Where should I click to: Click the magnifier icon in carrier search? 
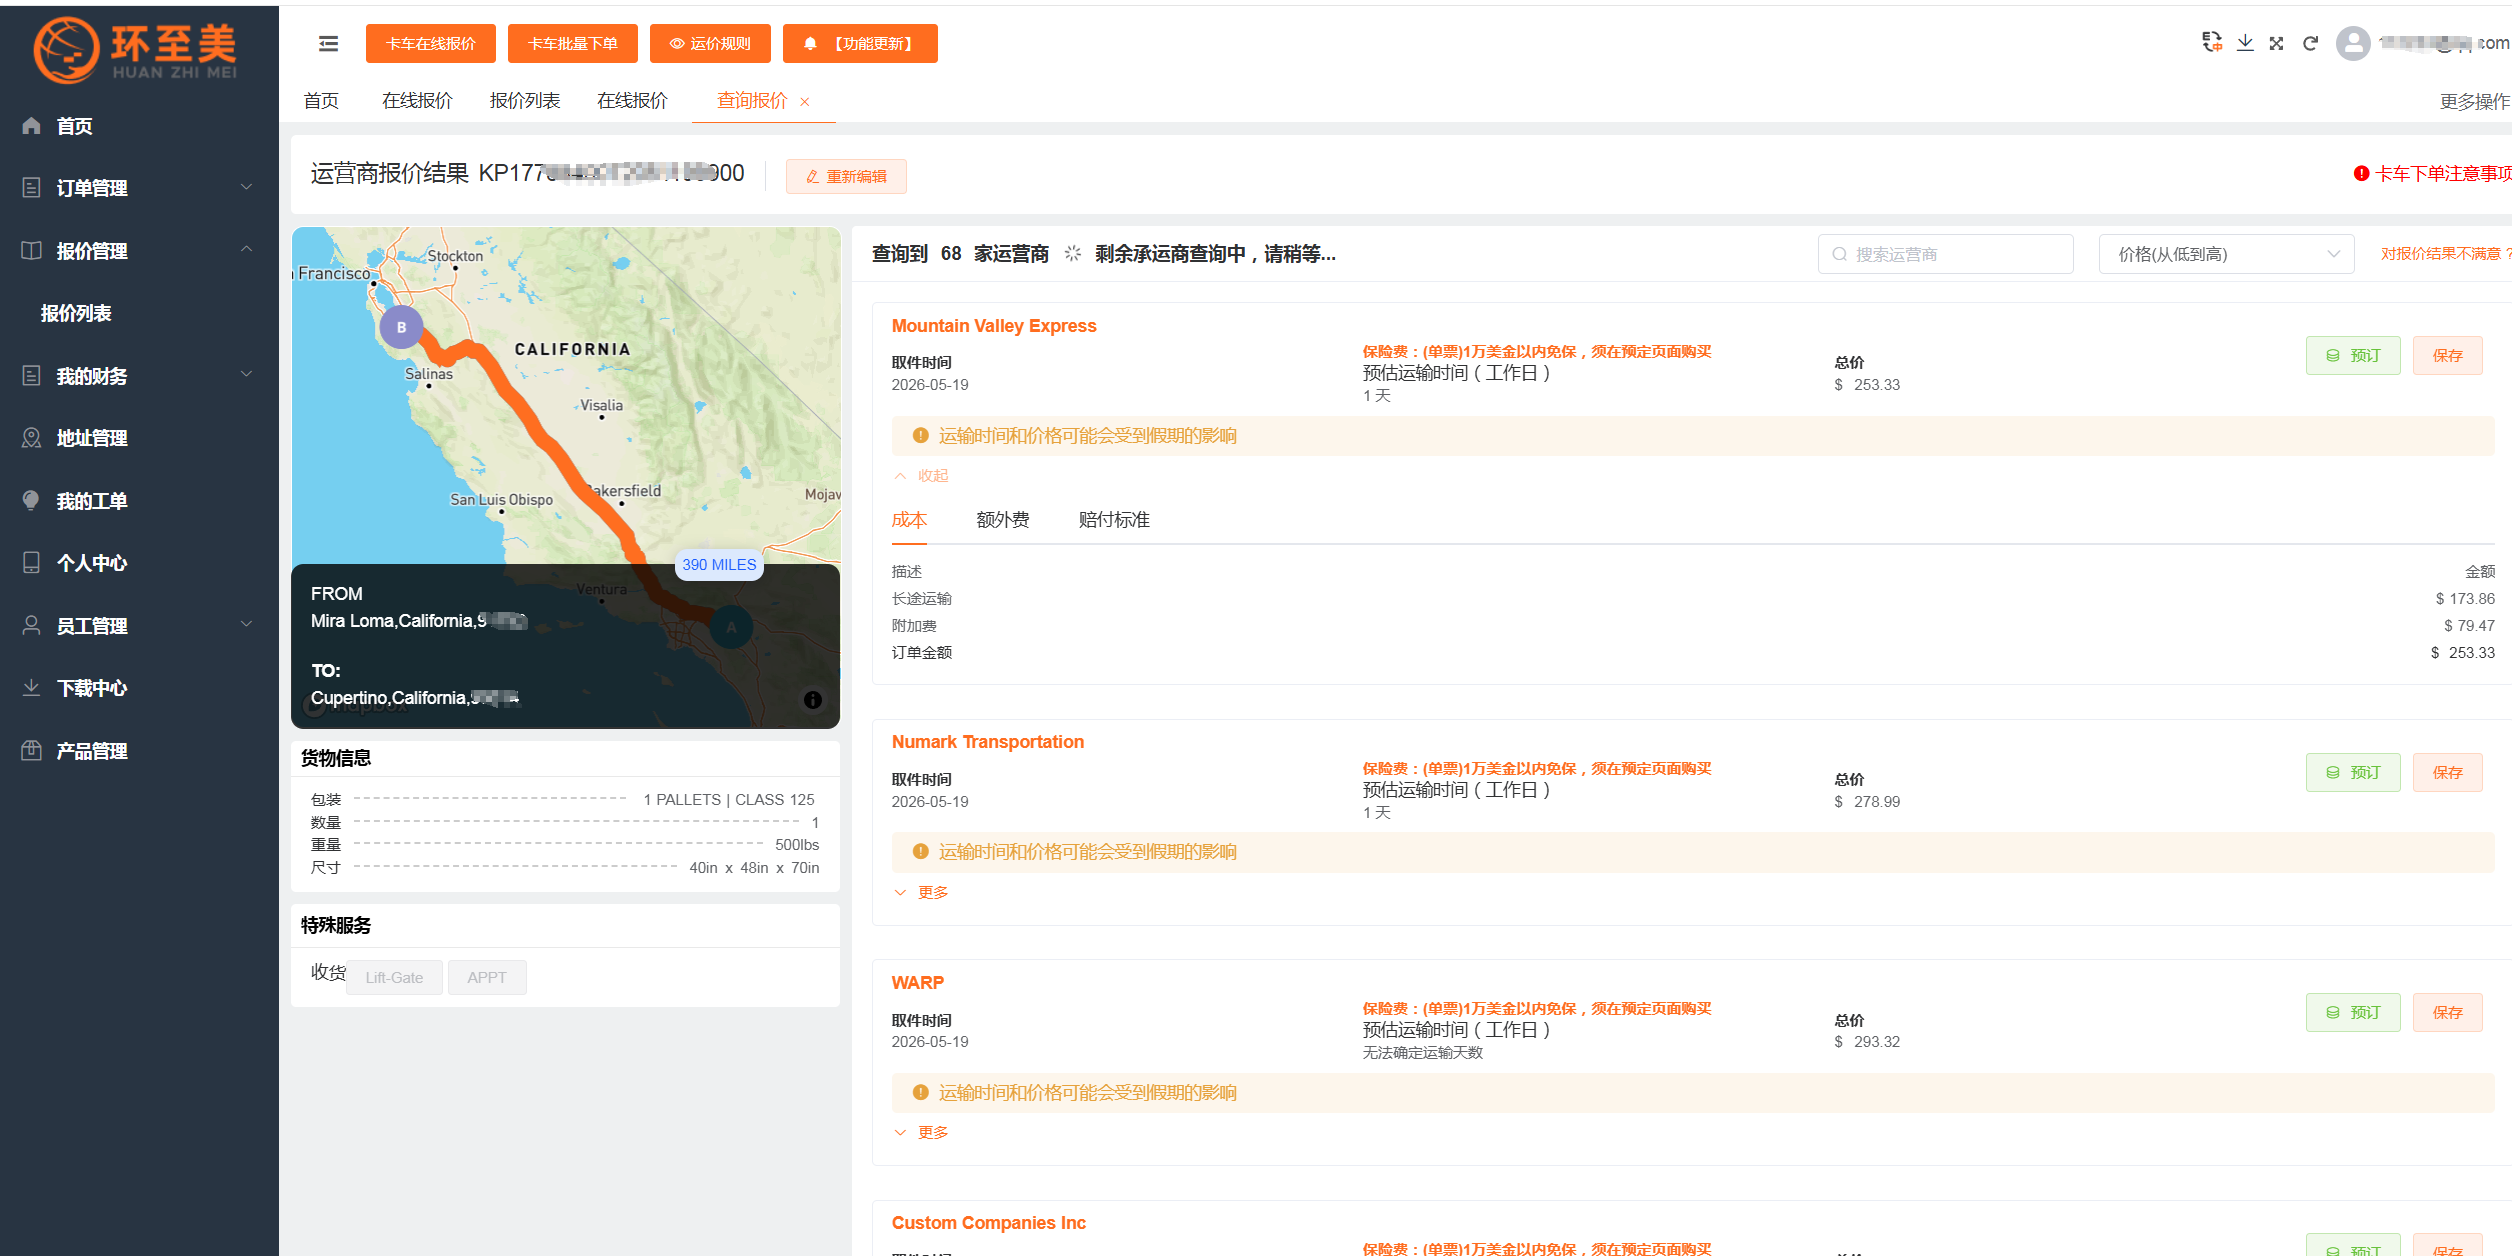coord(1839,255)
